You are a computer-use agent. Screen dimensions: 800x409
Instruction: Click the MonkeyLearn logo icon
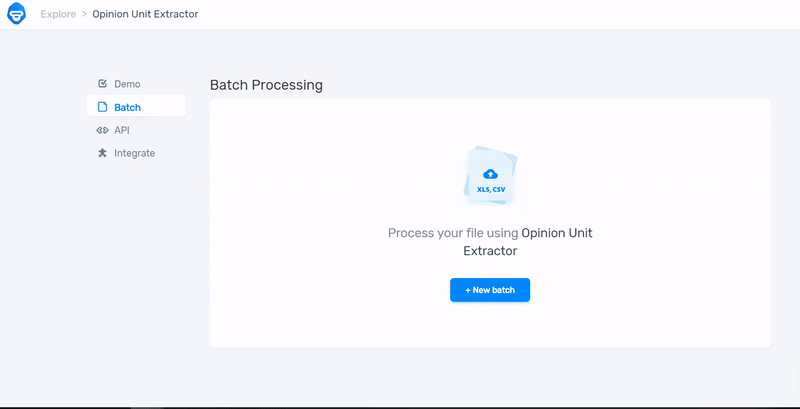click(x=16, y=15)
